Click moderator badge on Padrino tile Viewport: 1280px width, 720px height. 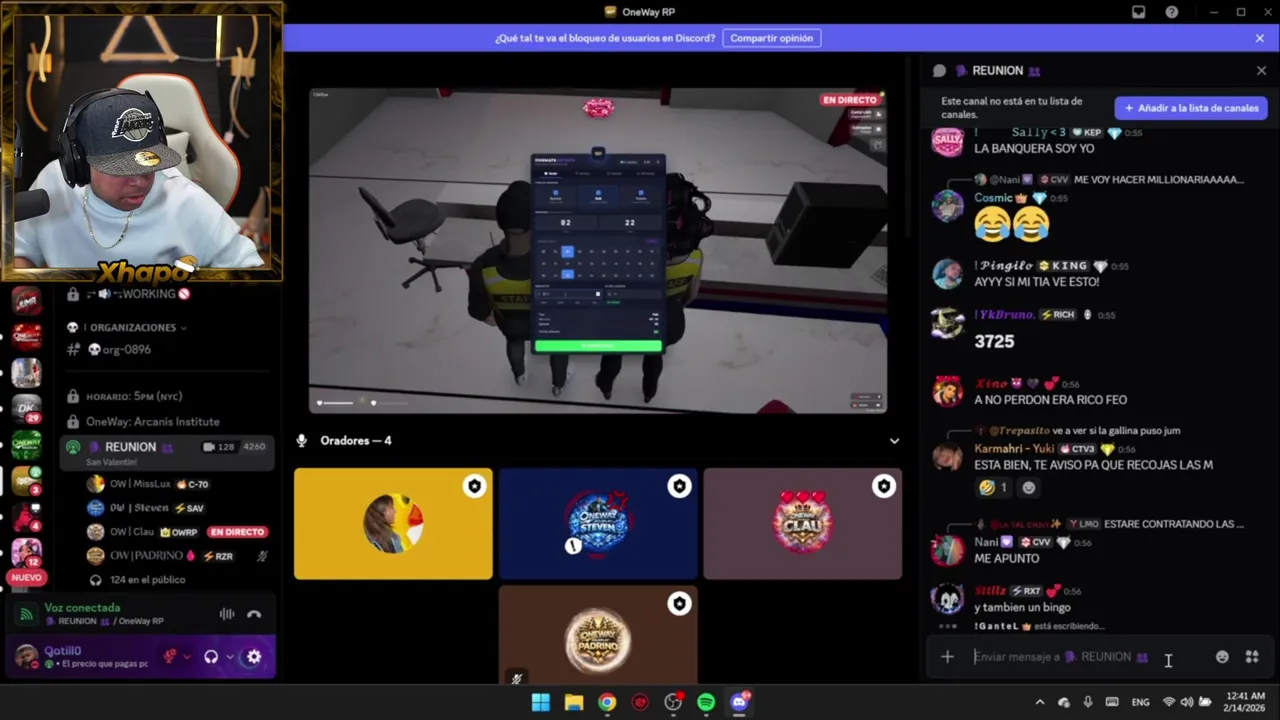pyautogui.click(x=679, y=604)
